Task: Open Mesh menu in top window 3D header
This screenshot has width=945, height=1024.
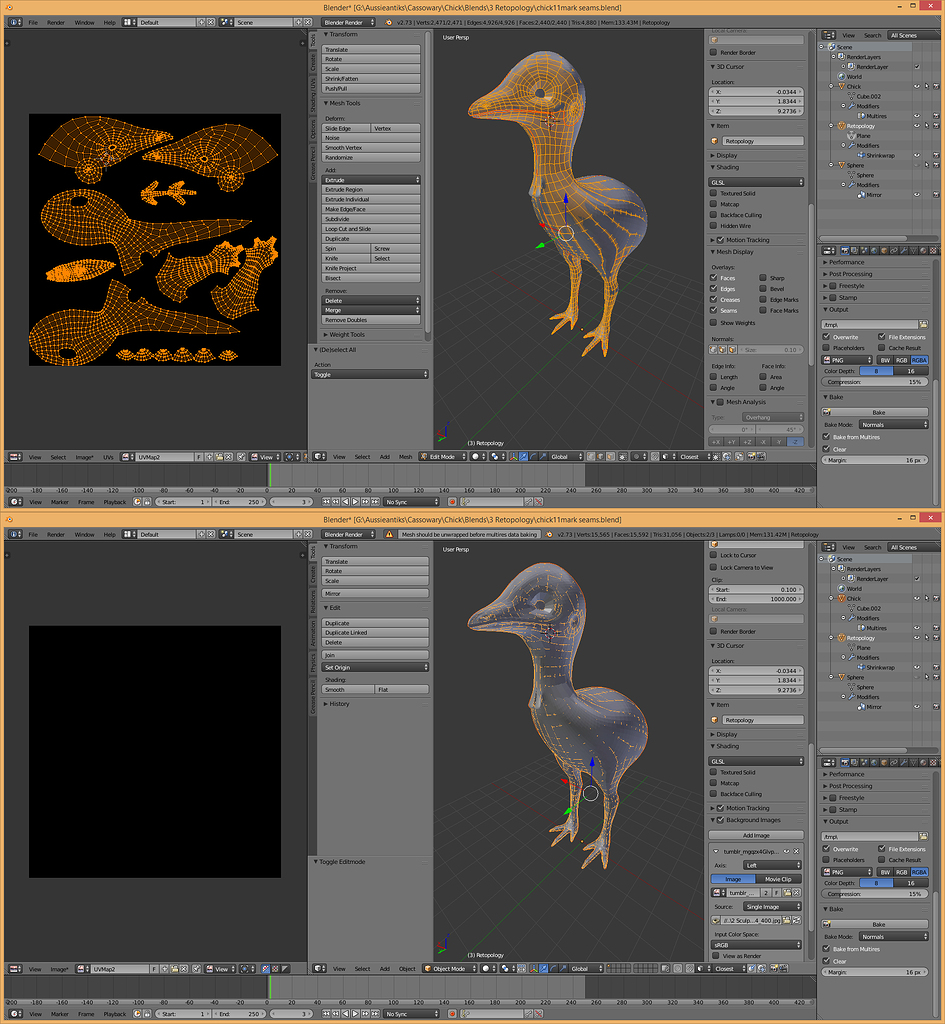Action: (406, 456)
